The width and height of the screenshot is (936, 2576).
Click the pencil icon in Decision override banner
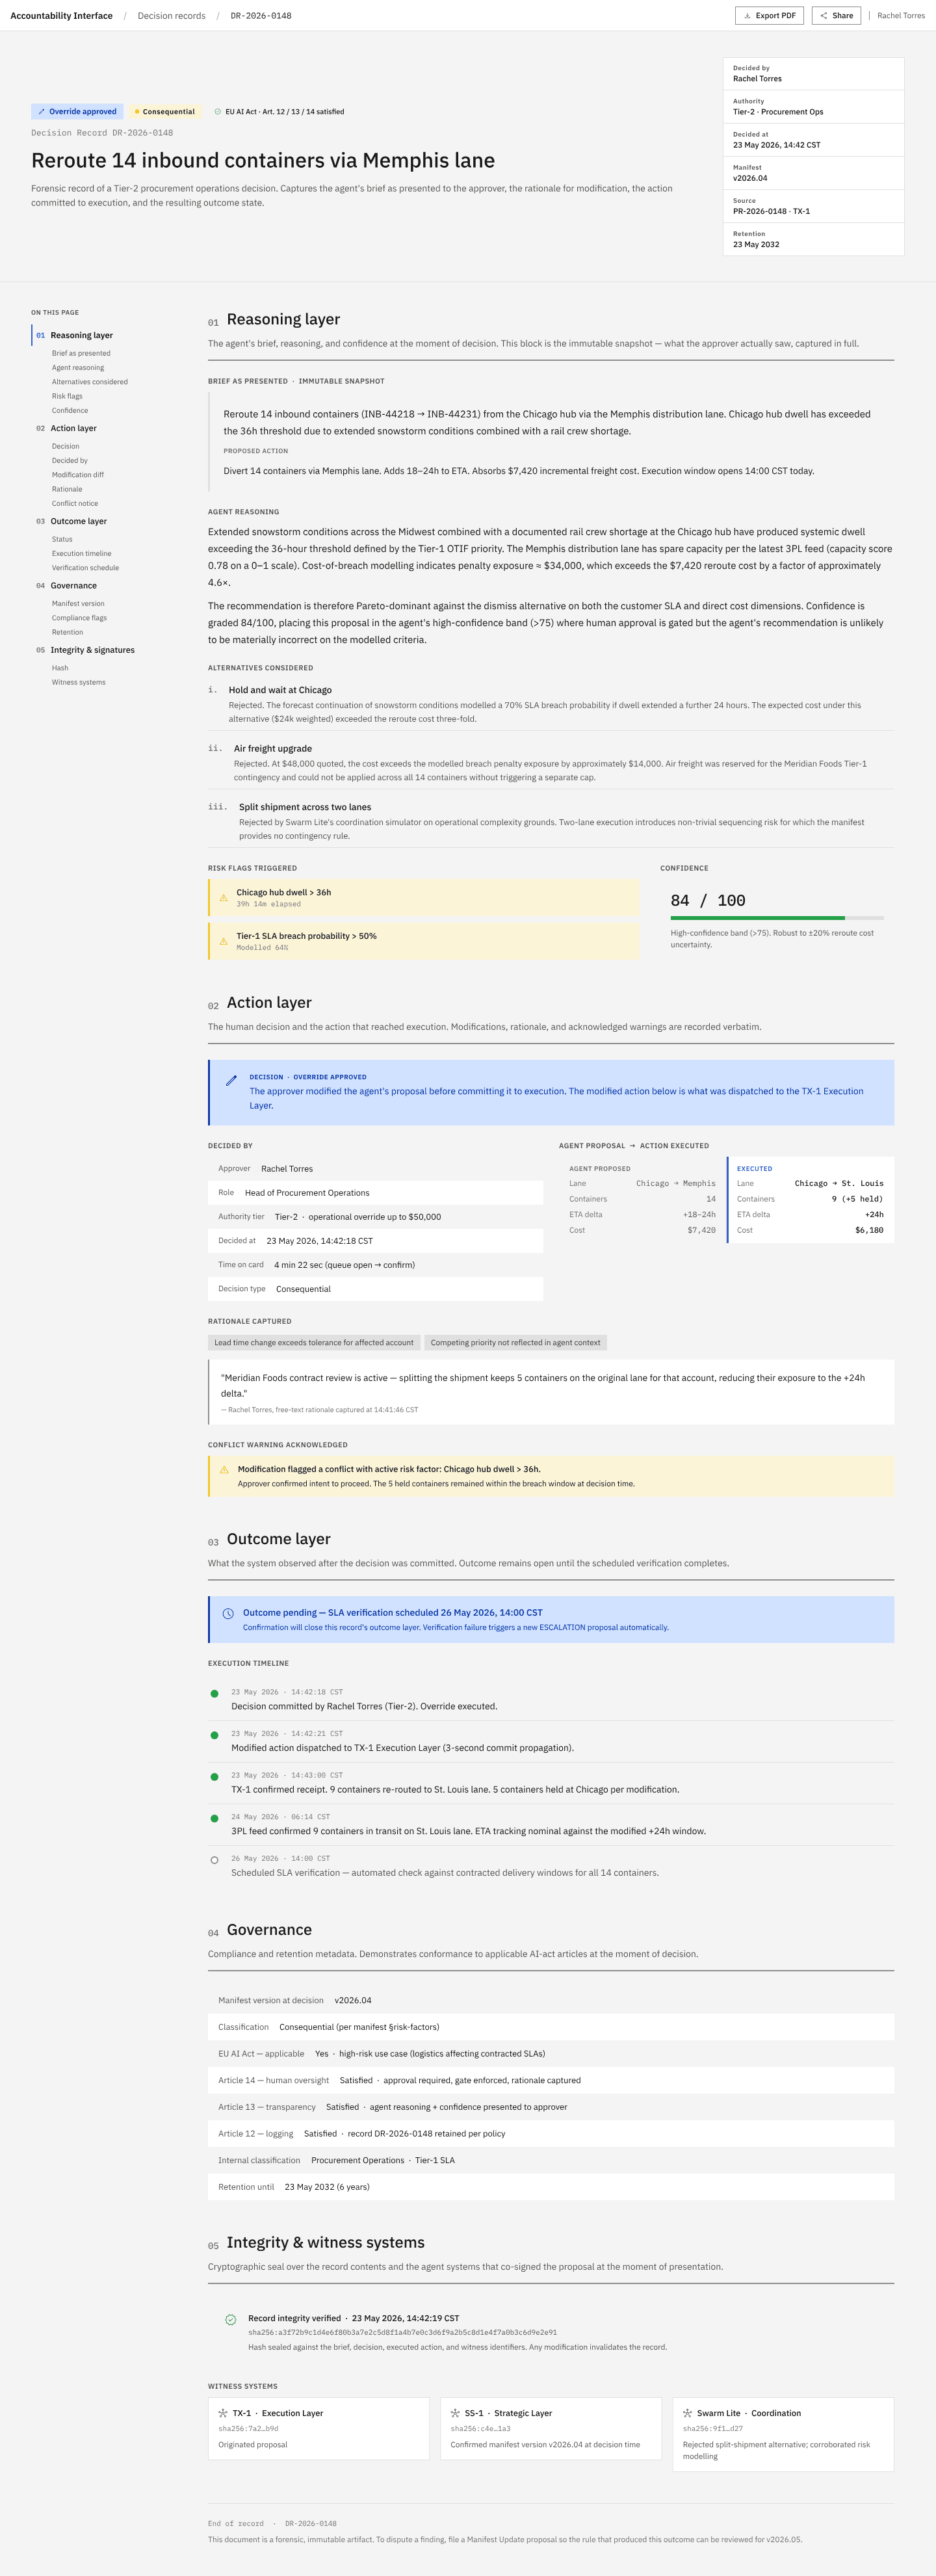click(x=231, y=1080)
